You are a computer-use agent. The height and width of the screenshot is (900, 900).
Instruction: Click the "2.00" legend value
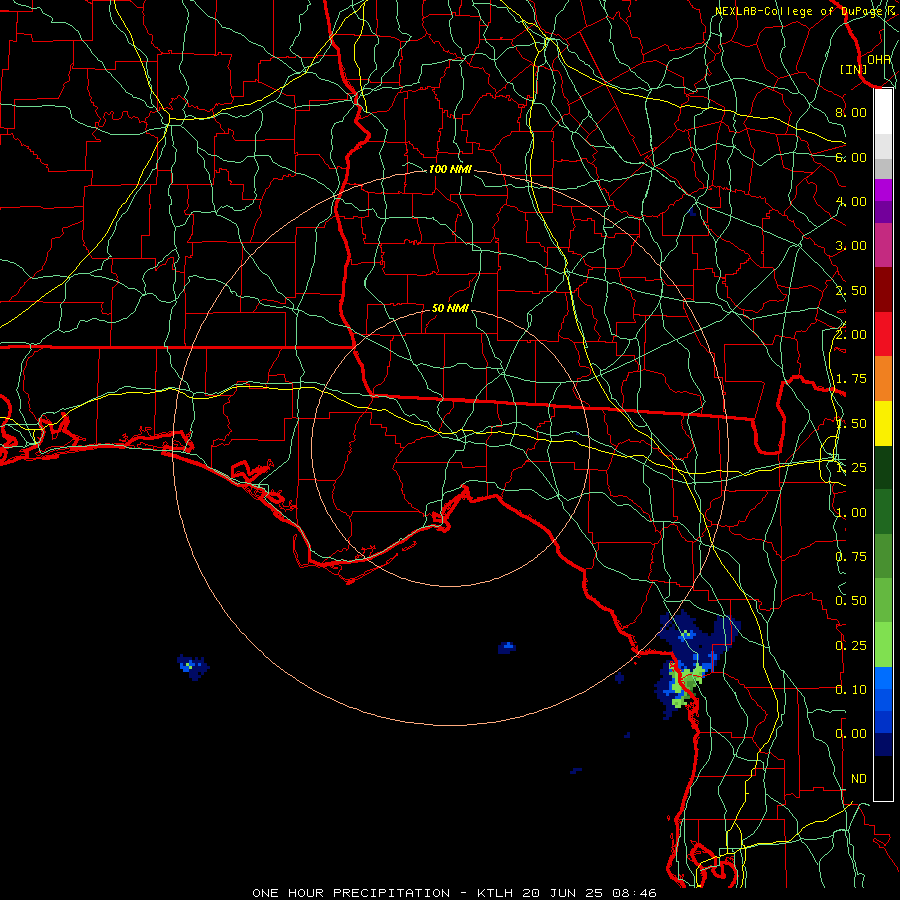pos(851,335)
